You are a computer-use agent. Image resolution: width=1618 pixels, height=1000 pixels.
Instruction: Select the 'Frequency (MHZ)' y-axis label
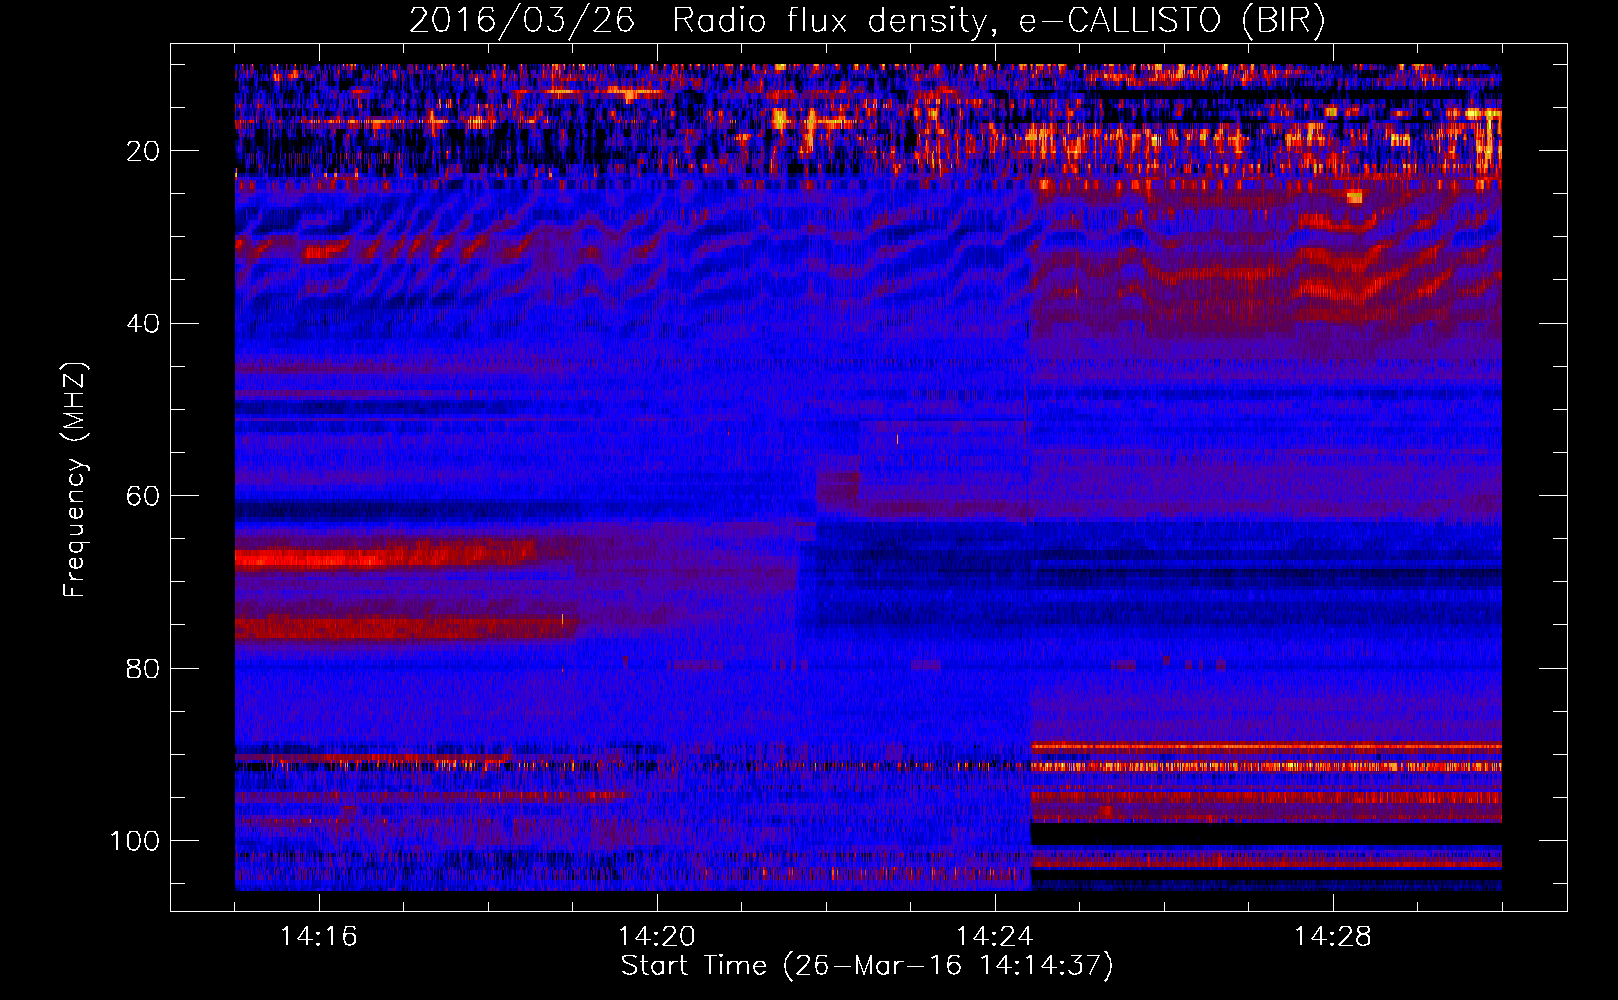[75, 480]
